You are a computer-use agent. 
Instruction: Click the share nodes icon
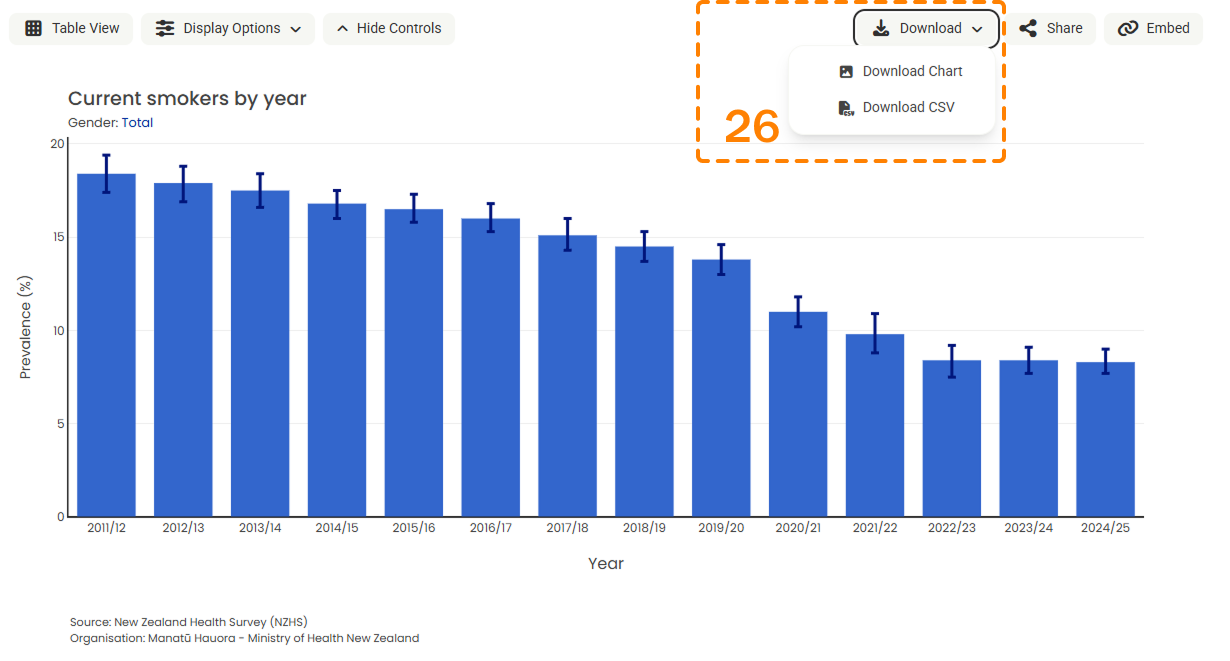pos(1028,29)
